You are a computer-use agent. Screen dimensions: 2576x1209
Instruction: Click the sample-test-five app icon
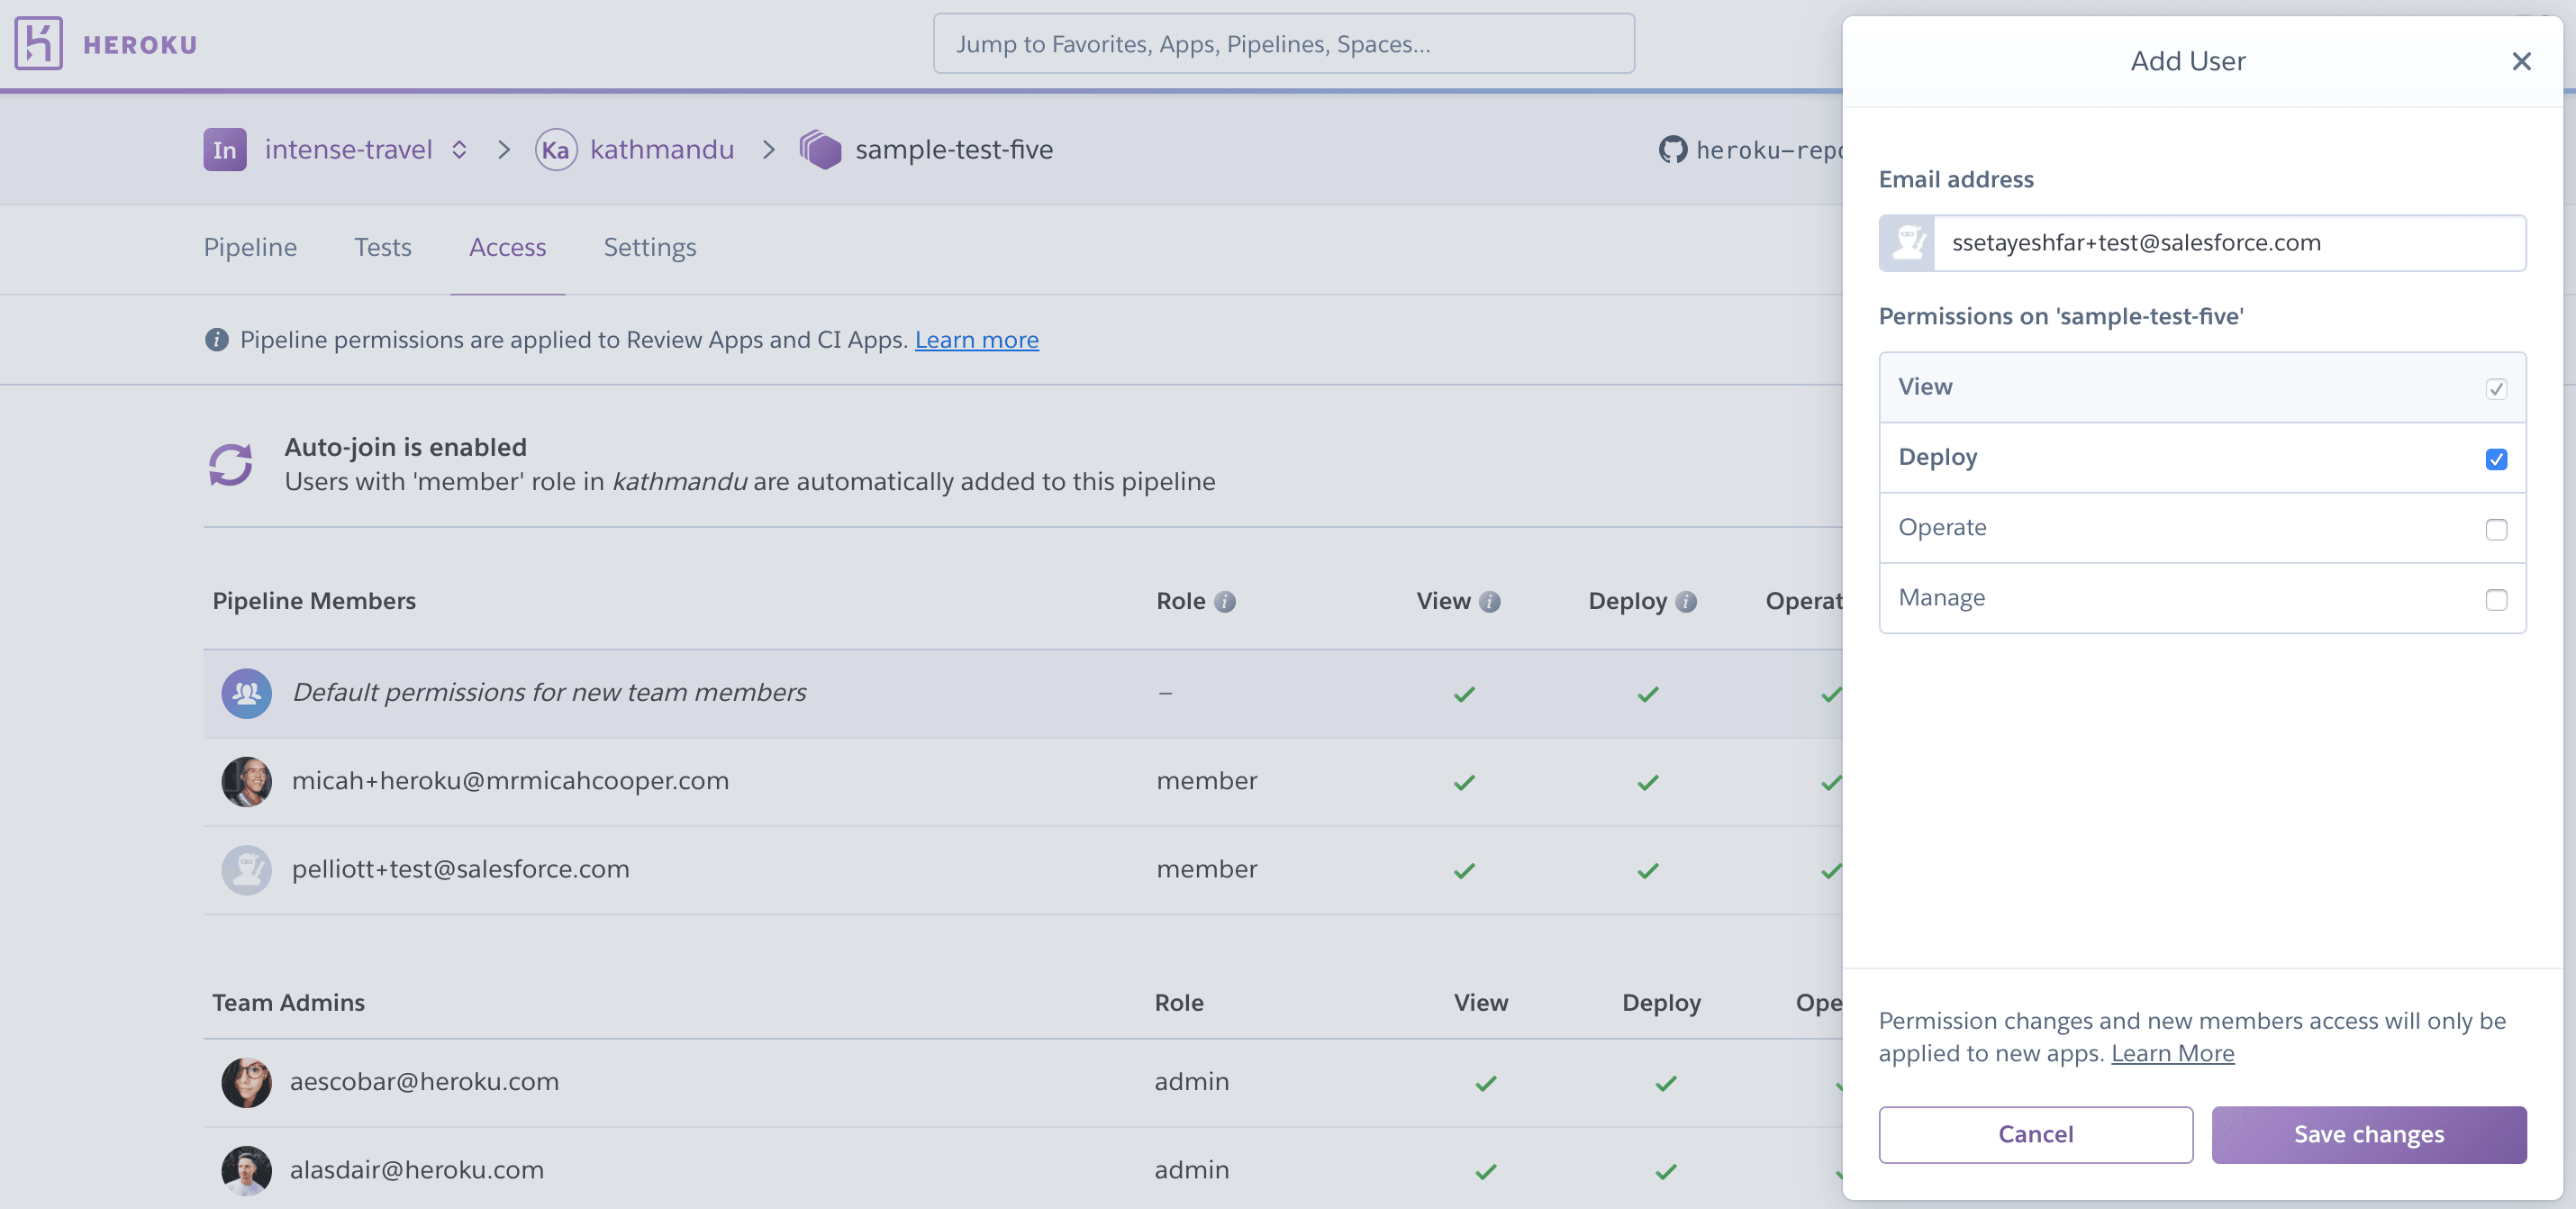821,148
